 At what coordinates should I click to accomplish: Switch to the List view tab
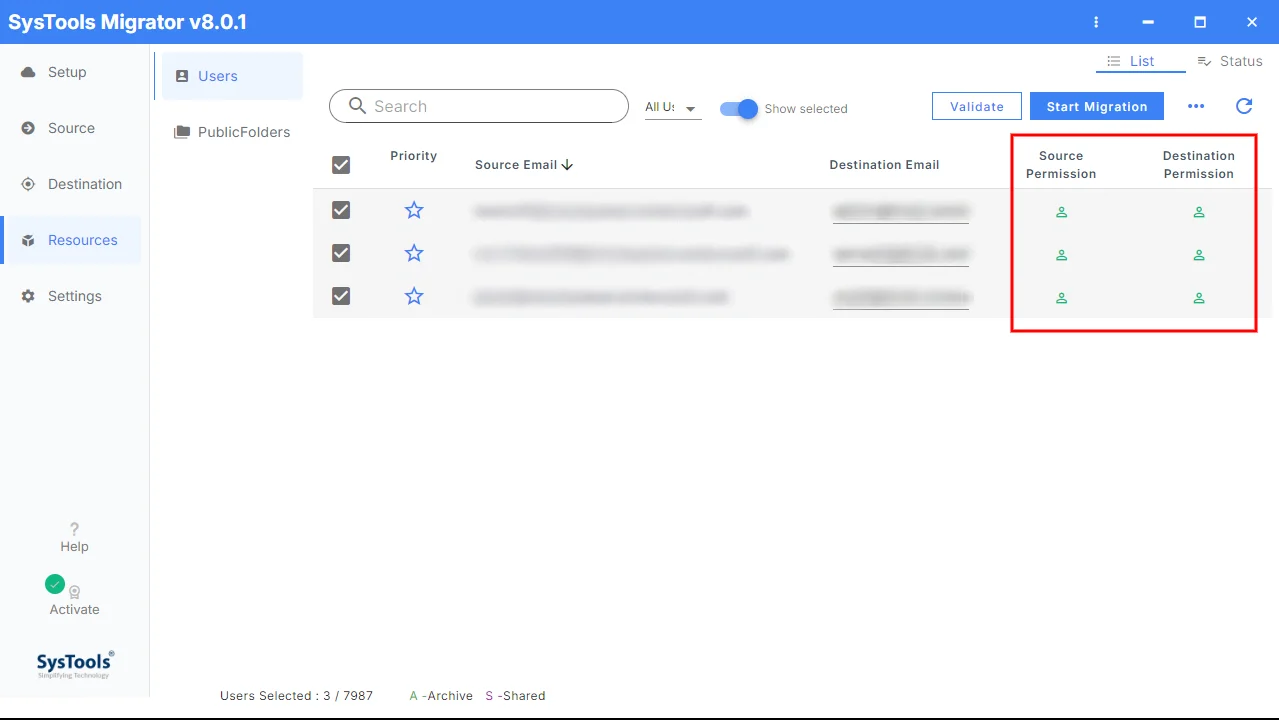(x=1141, y=61)
